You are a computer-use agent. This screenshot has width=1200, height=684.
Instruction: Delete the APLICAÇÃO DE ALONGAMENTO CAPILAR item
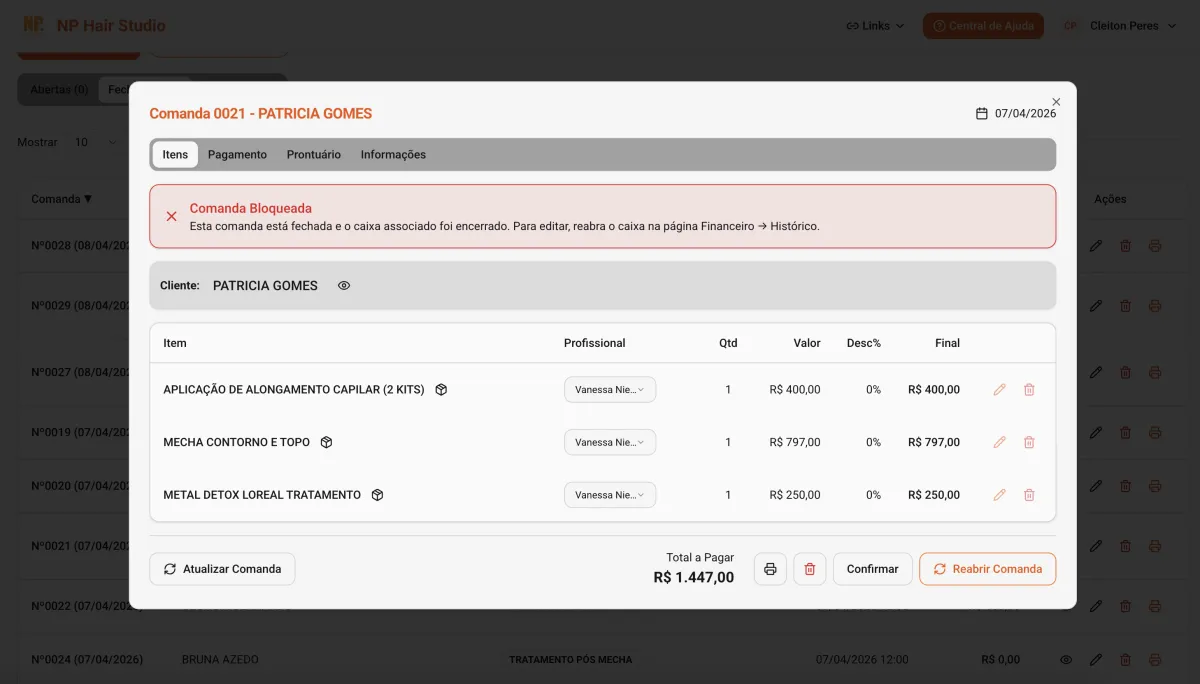1029,389
